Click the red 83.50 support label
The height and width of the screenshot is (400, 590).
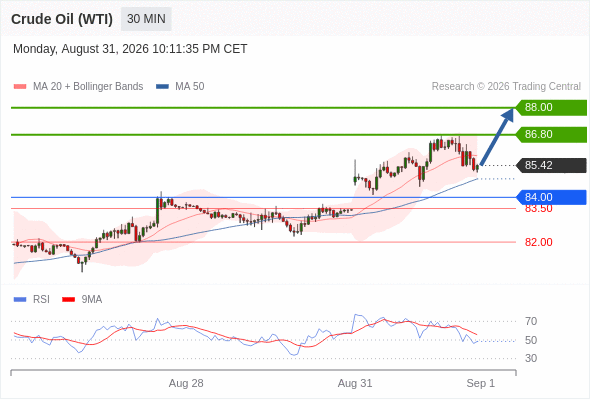tap(539, 209)
